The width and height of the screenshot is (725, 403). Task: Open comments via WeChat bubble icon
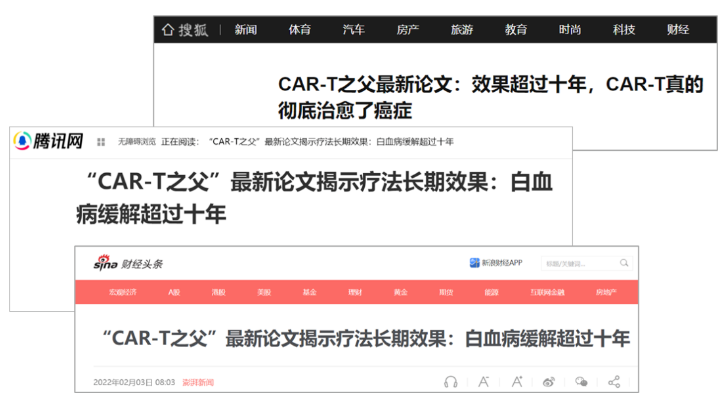(x=581, y=382)
